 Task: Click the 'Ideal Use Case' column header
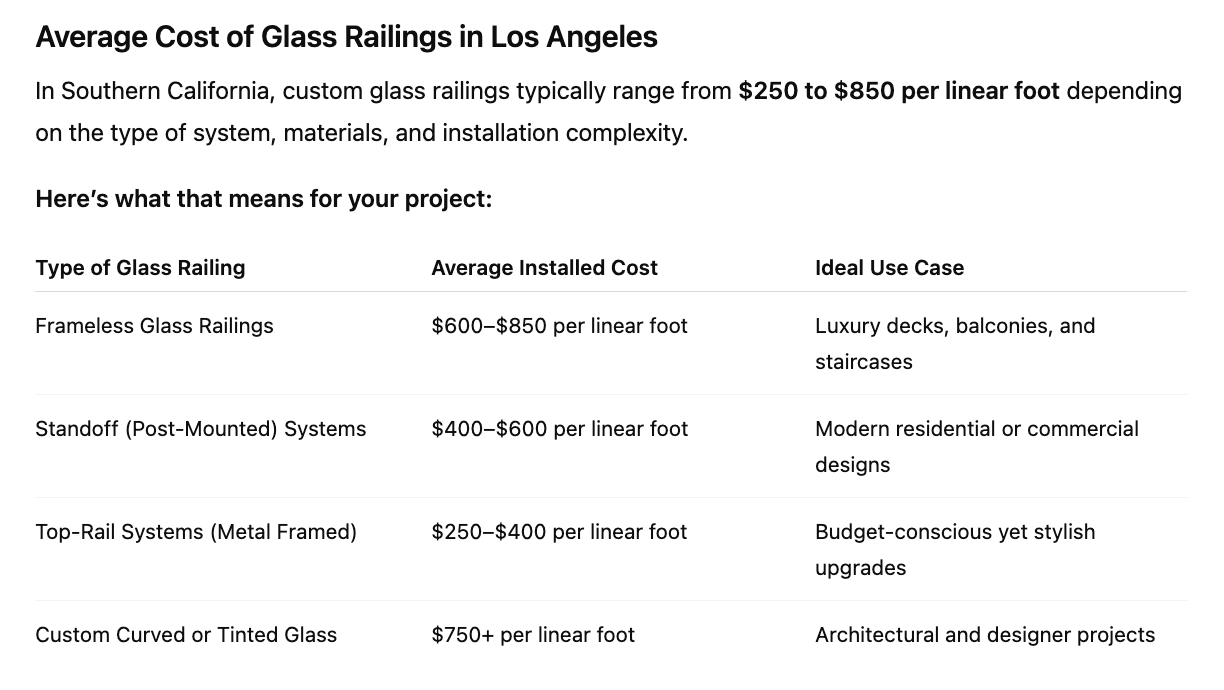pyautogui.click(x=889, y=268)
